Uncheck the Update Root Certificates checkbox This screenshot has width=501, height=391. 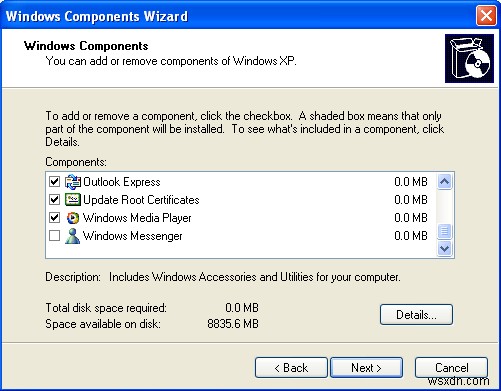54,200
